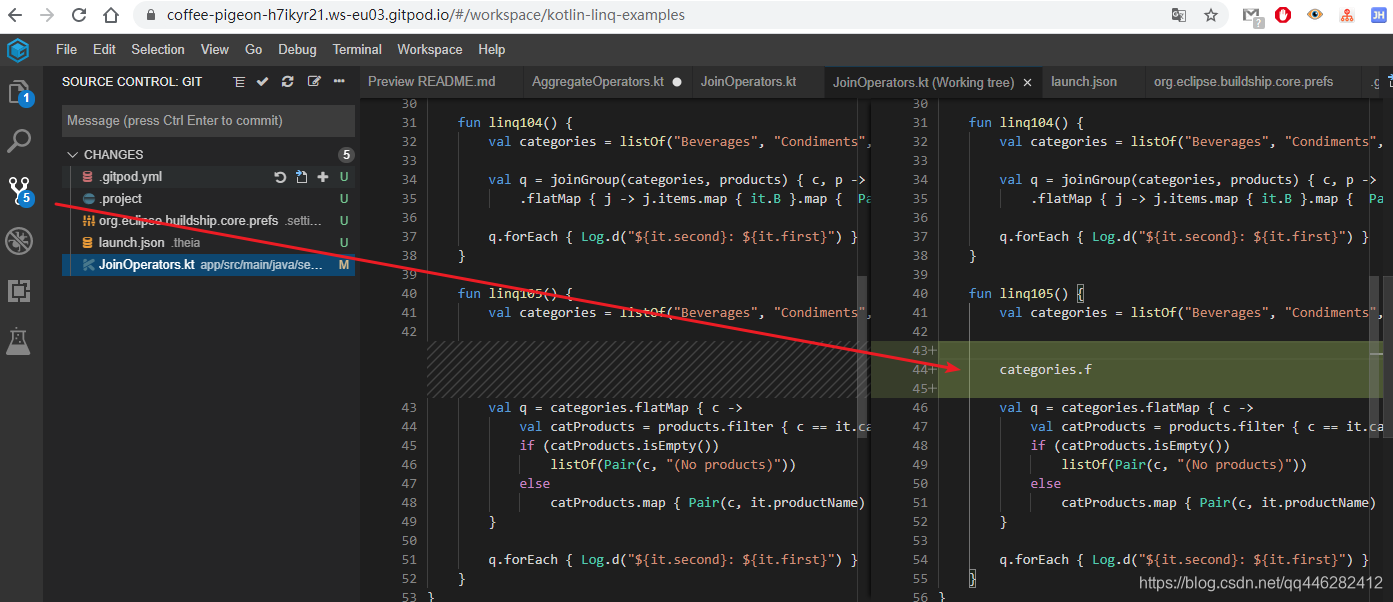Bookmark this page with star icon
The width and height of the screenshot is (1393, 602).
point(1210,15)
